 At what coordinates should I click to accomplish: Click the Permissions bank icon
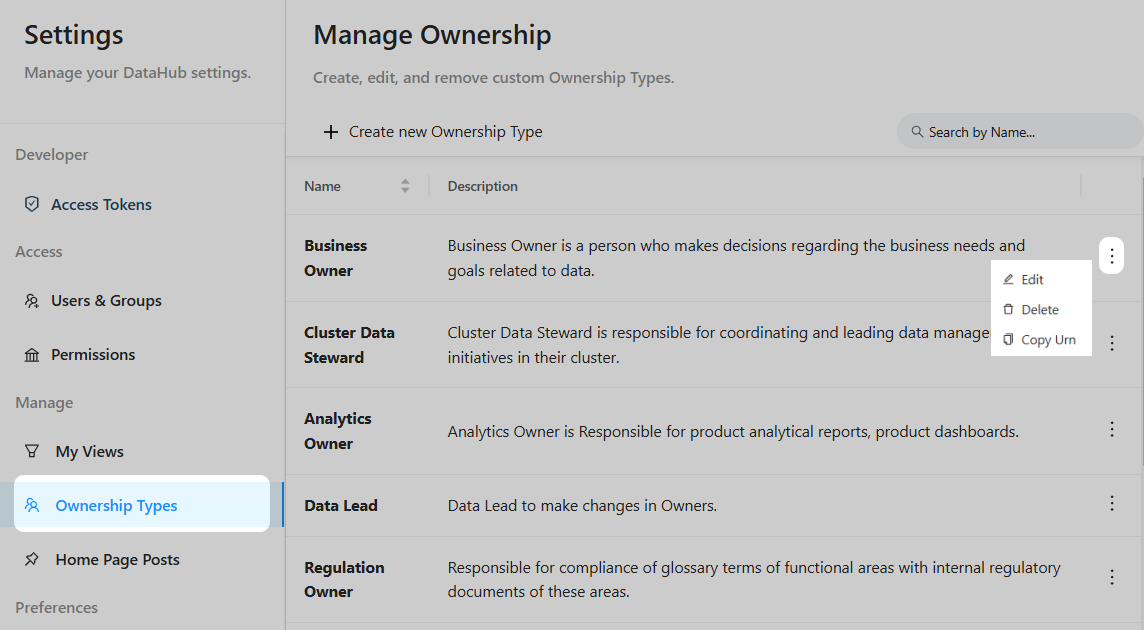point(32,355)
